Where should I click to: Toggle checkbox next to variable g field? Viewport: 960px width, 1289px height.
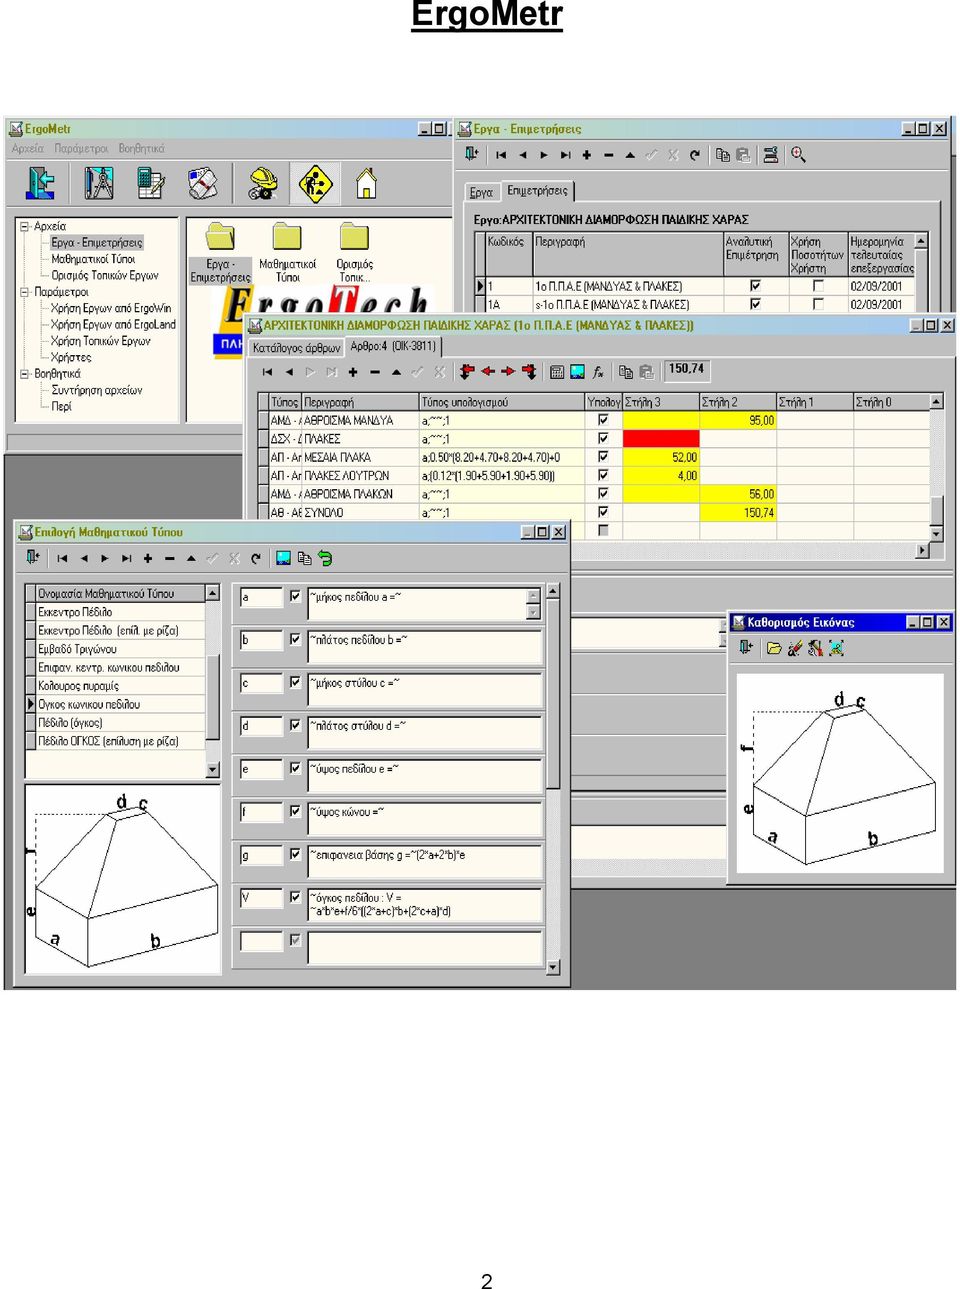(x=295, y=854)
